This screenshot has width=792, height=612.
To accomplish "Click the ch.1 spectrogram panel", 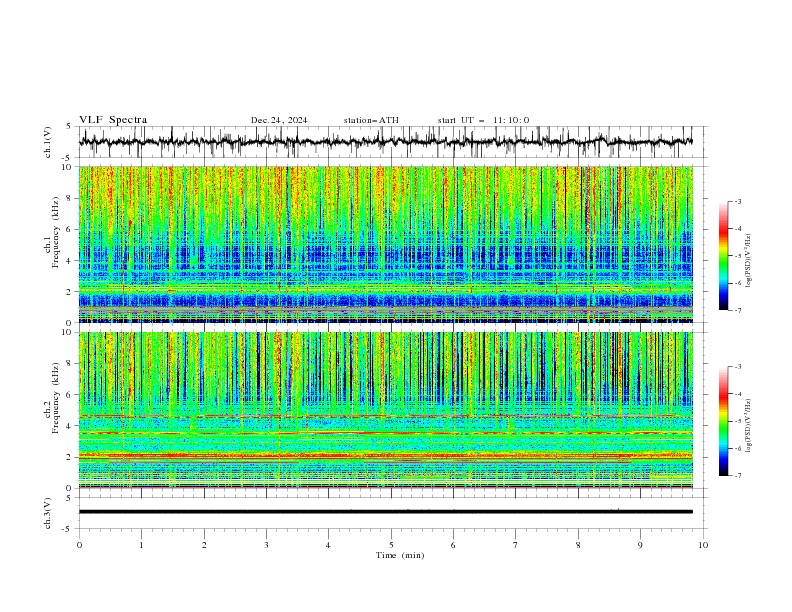I will click(x=386, y=244).
